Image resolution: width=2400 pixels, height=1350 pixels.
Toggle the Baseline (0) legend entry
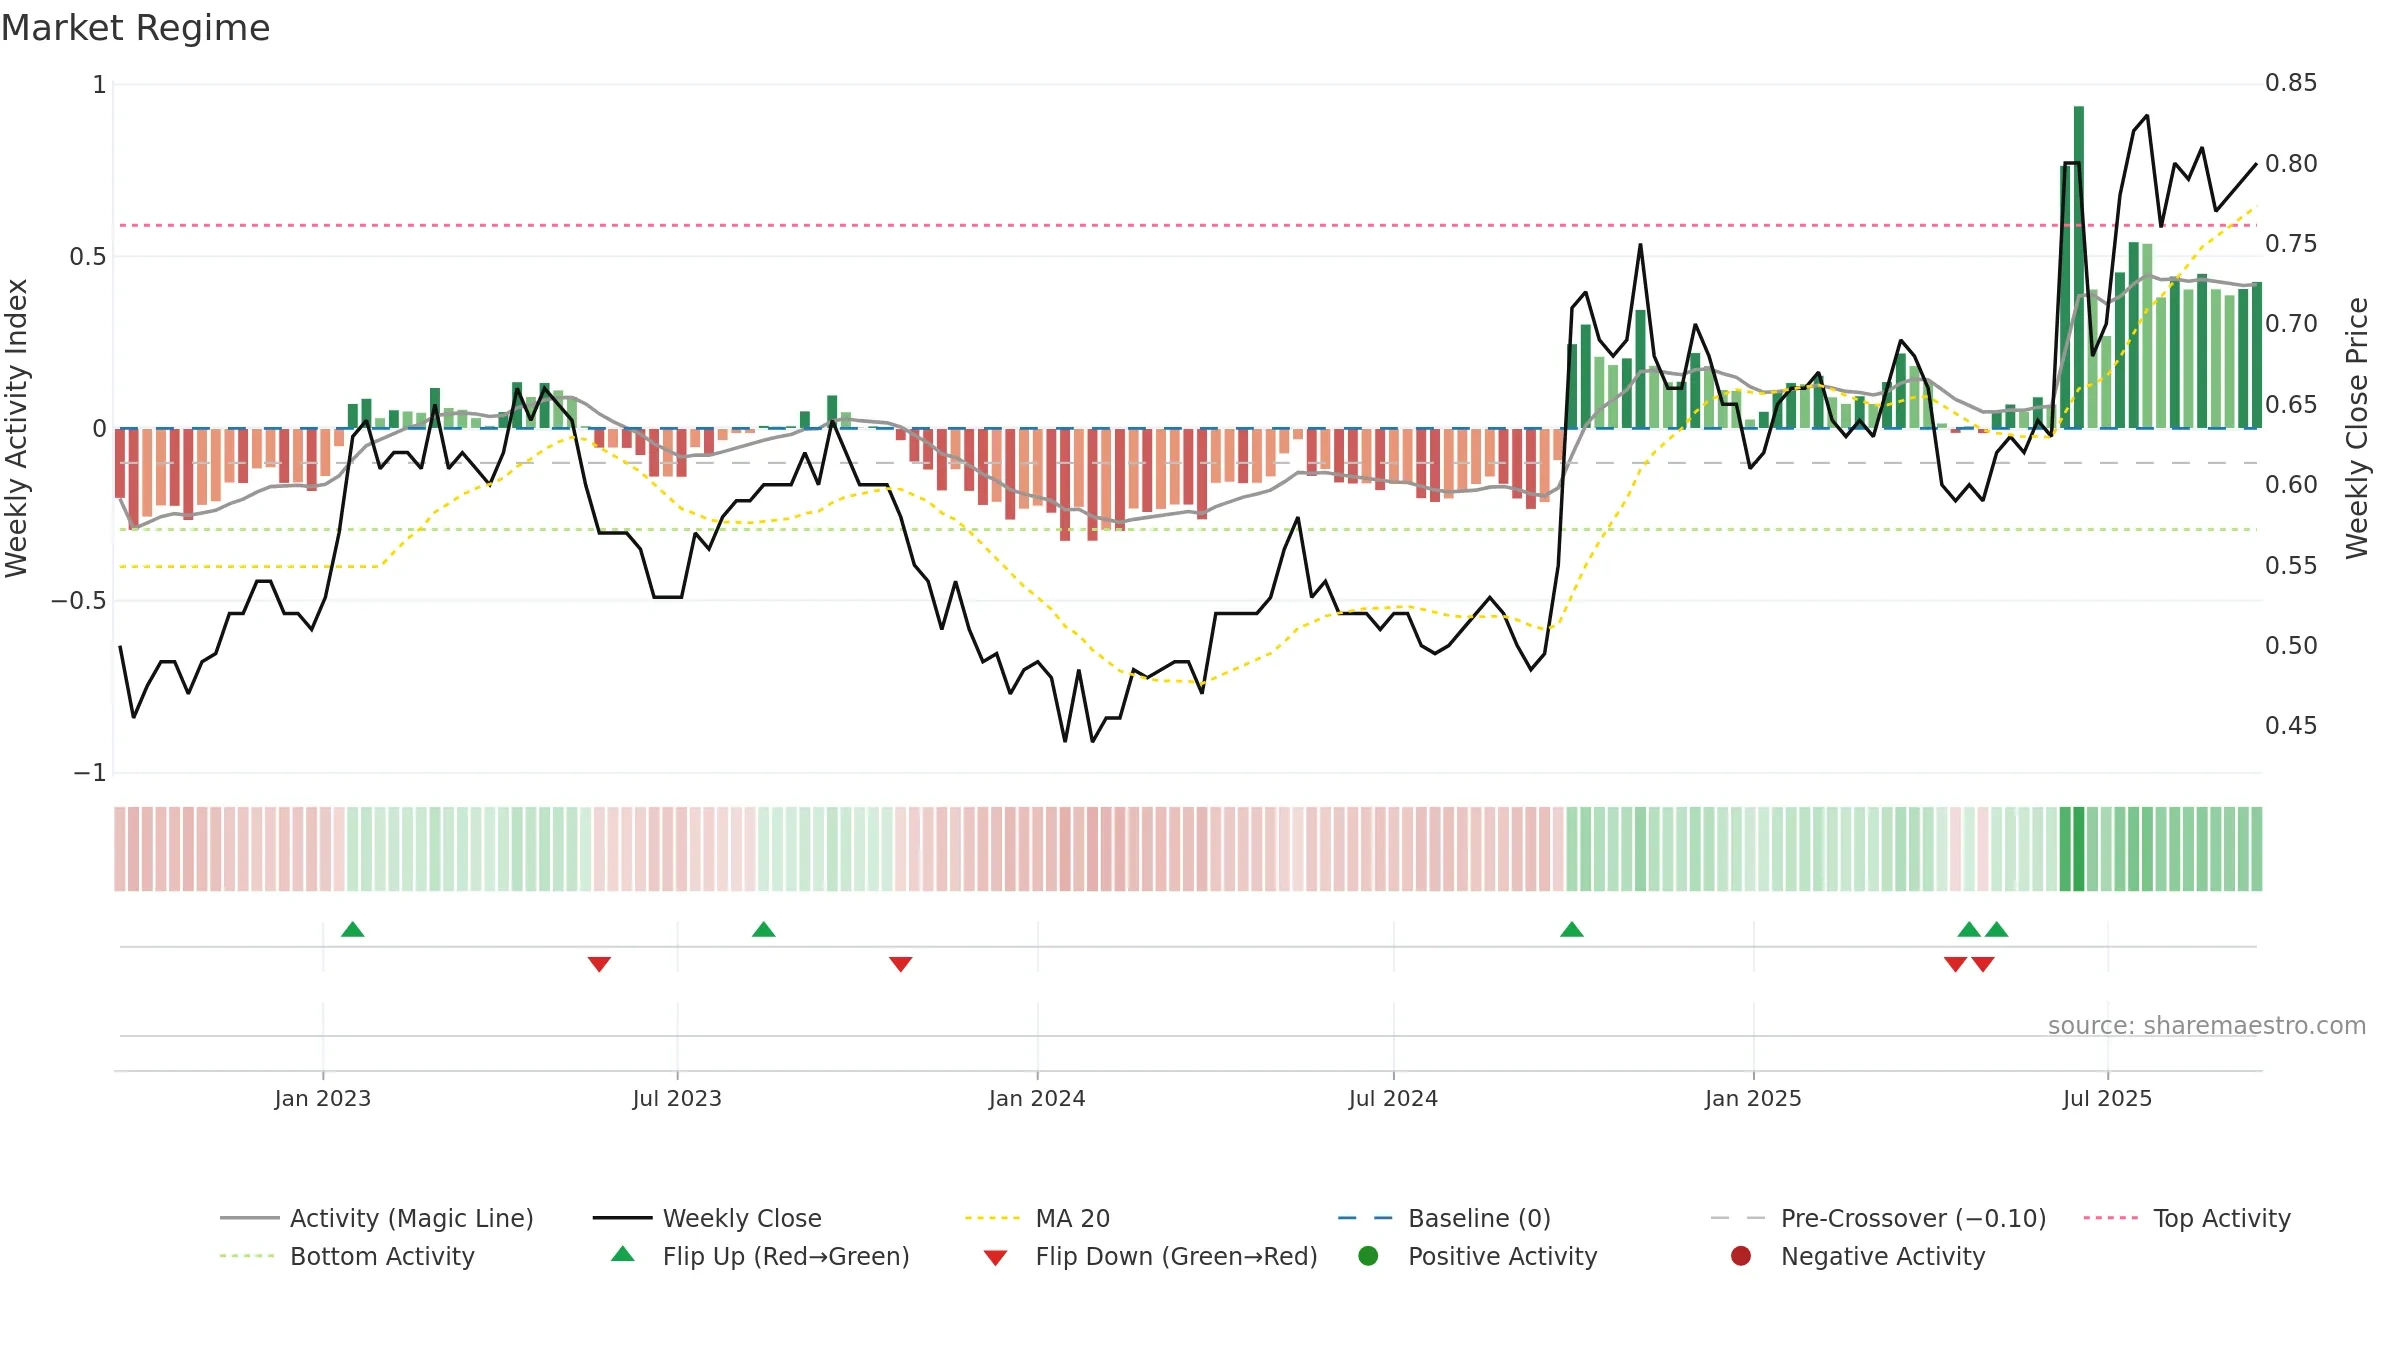[x=1444, y=1218]
